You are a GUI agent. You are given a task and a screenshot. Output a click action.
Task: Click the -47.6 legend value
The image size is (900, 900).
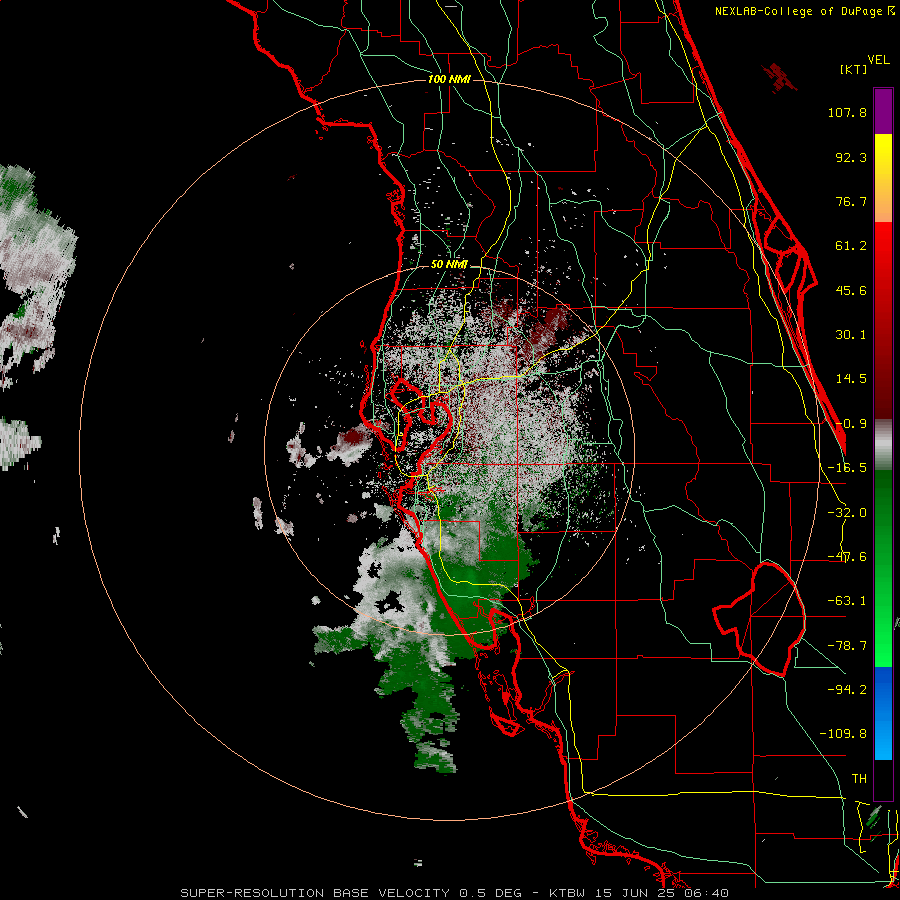(847, 557)
